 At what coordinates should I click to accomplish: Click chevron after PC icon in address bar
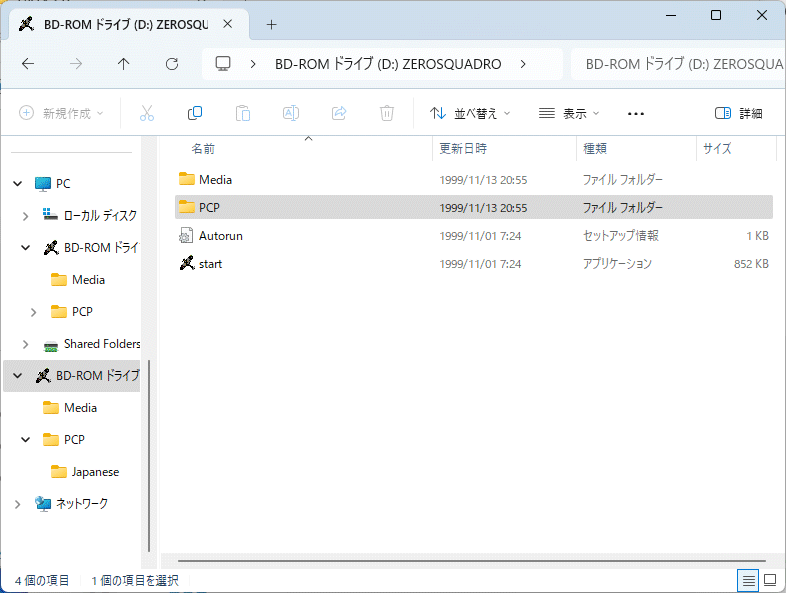click(x=253, y=64)
